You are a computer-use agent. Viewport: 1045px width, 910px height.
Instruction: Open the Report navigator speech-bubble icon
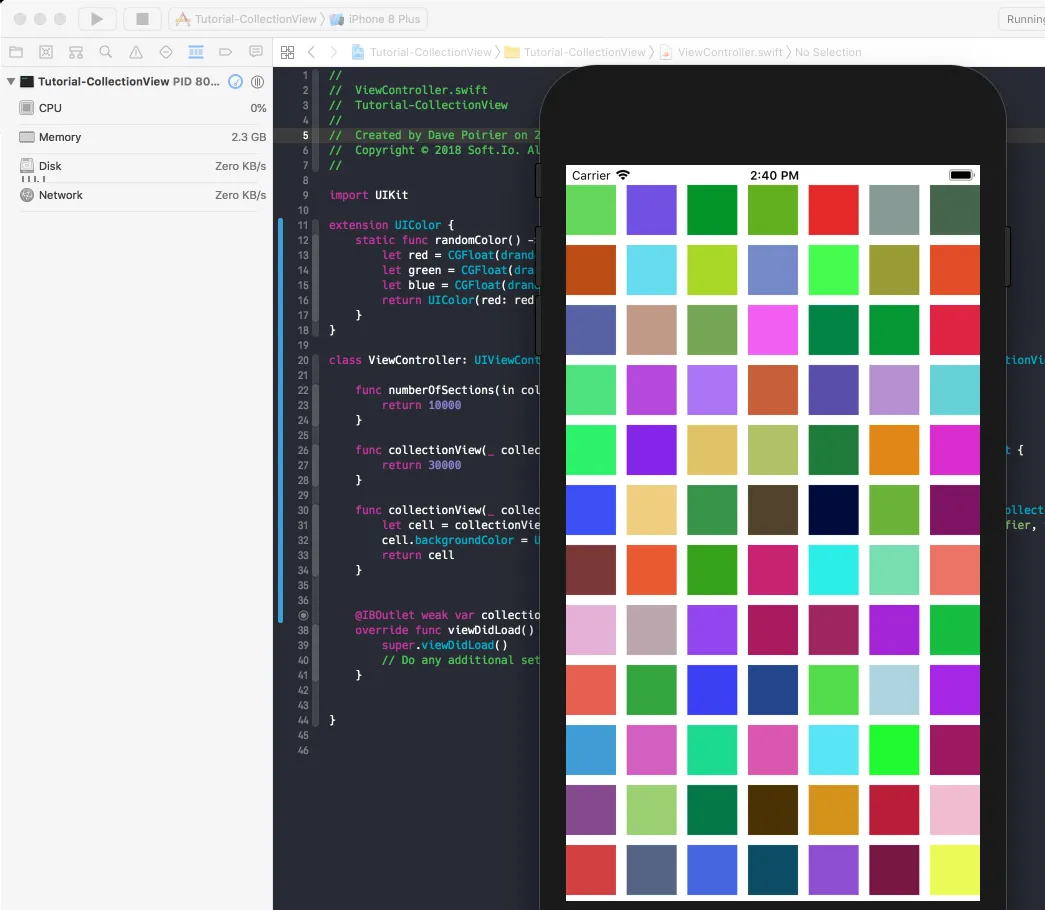[x=256, y=52]
